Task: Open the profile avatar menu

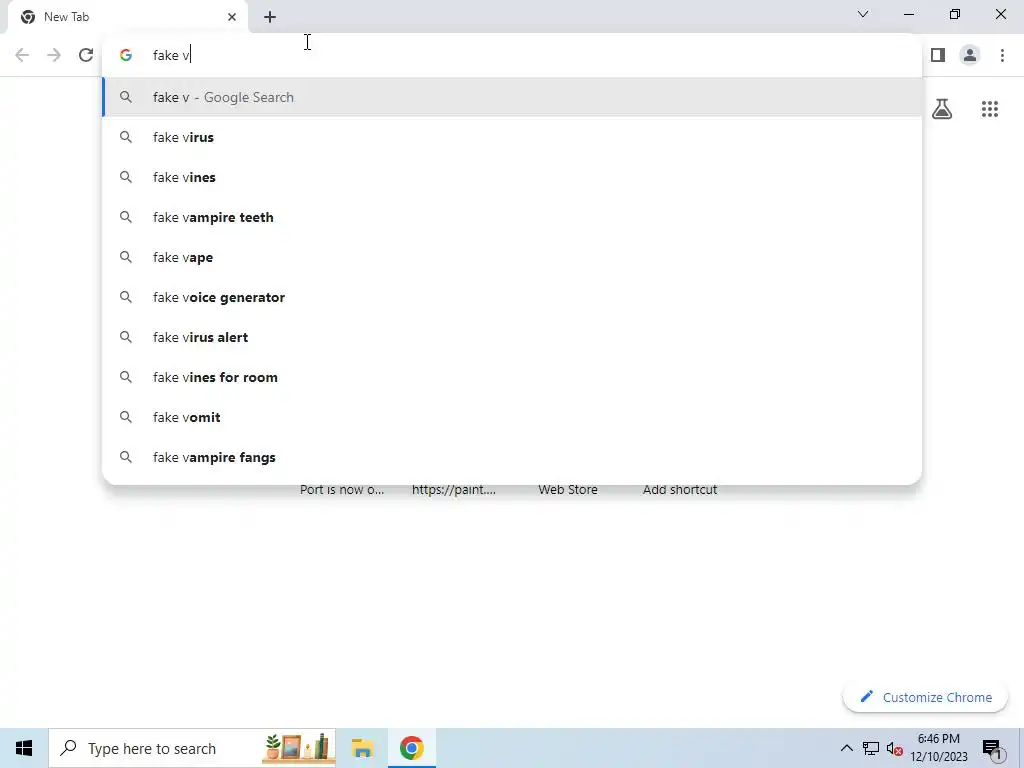Action: pos(970,56)
